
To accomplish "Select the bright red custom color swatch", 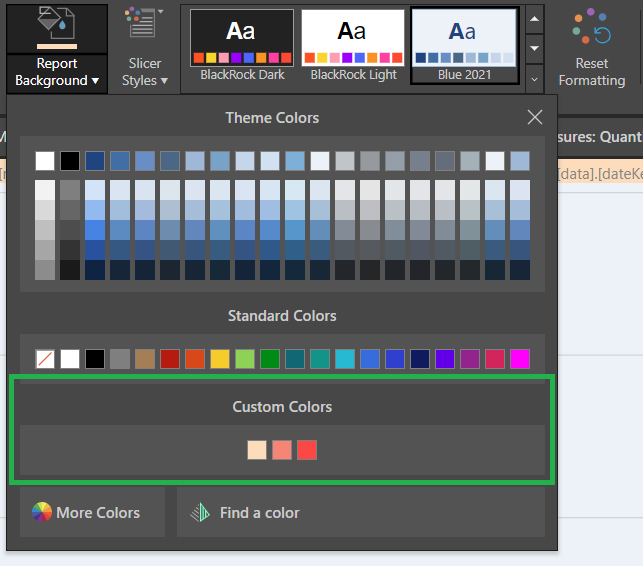I will point(307,450).
